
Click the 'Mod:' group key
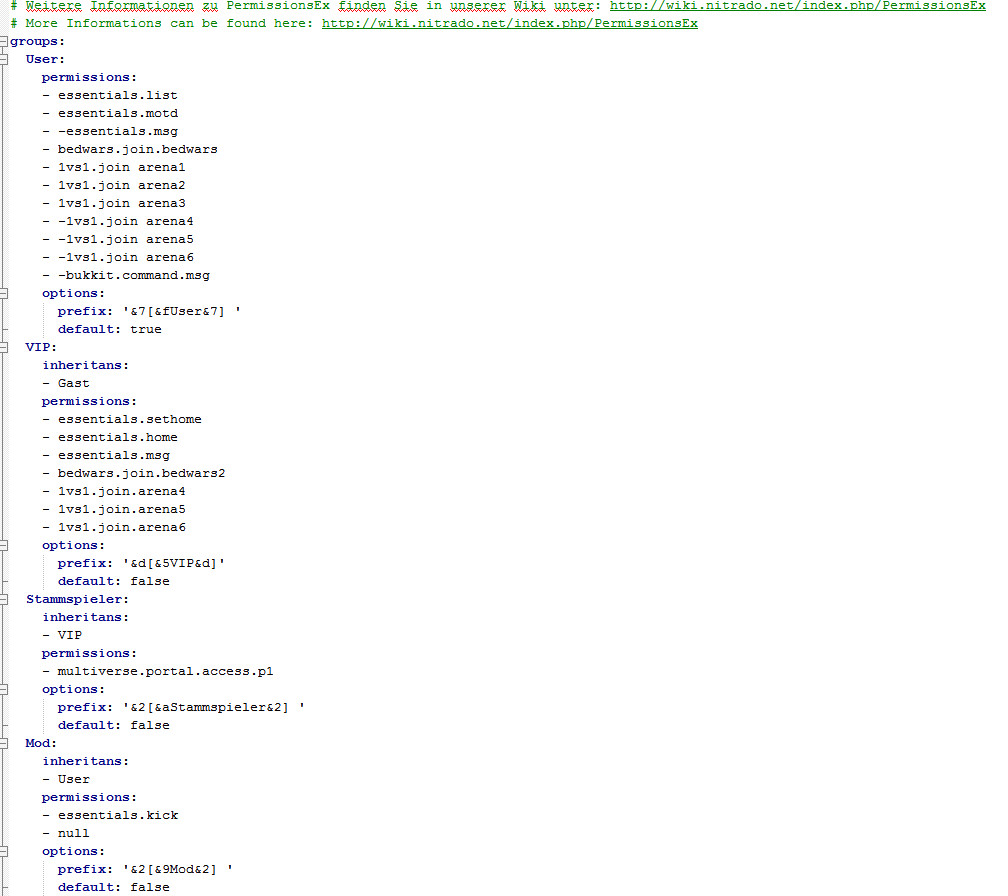41,744
